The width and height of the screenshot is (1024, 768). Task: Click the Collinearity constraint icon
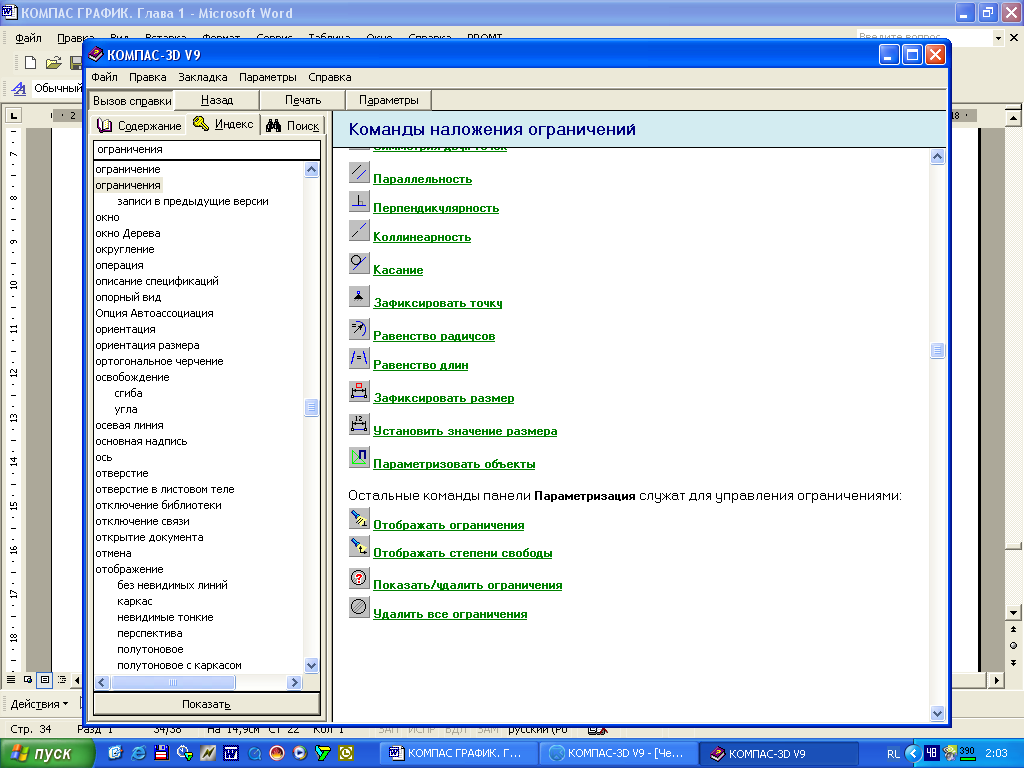(359, 230)
